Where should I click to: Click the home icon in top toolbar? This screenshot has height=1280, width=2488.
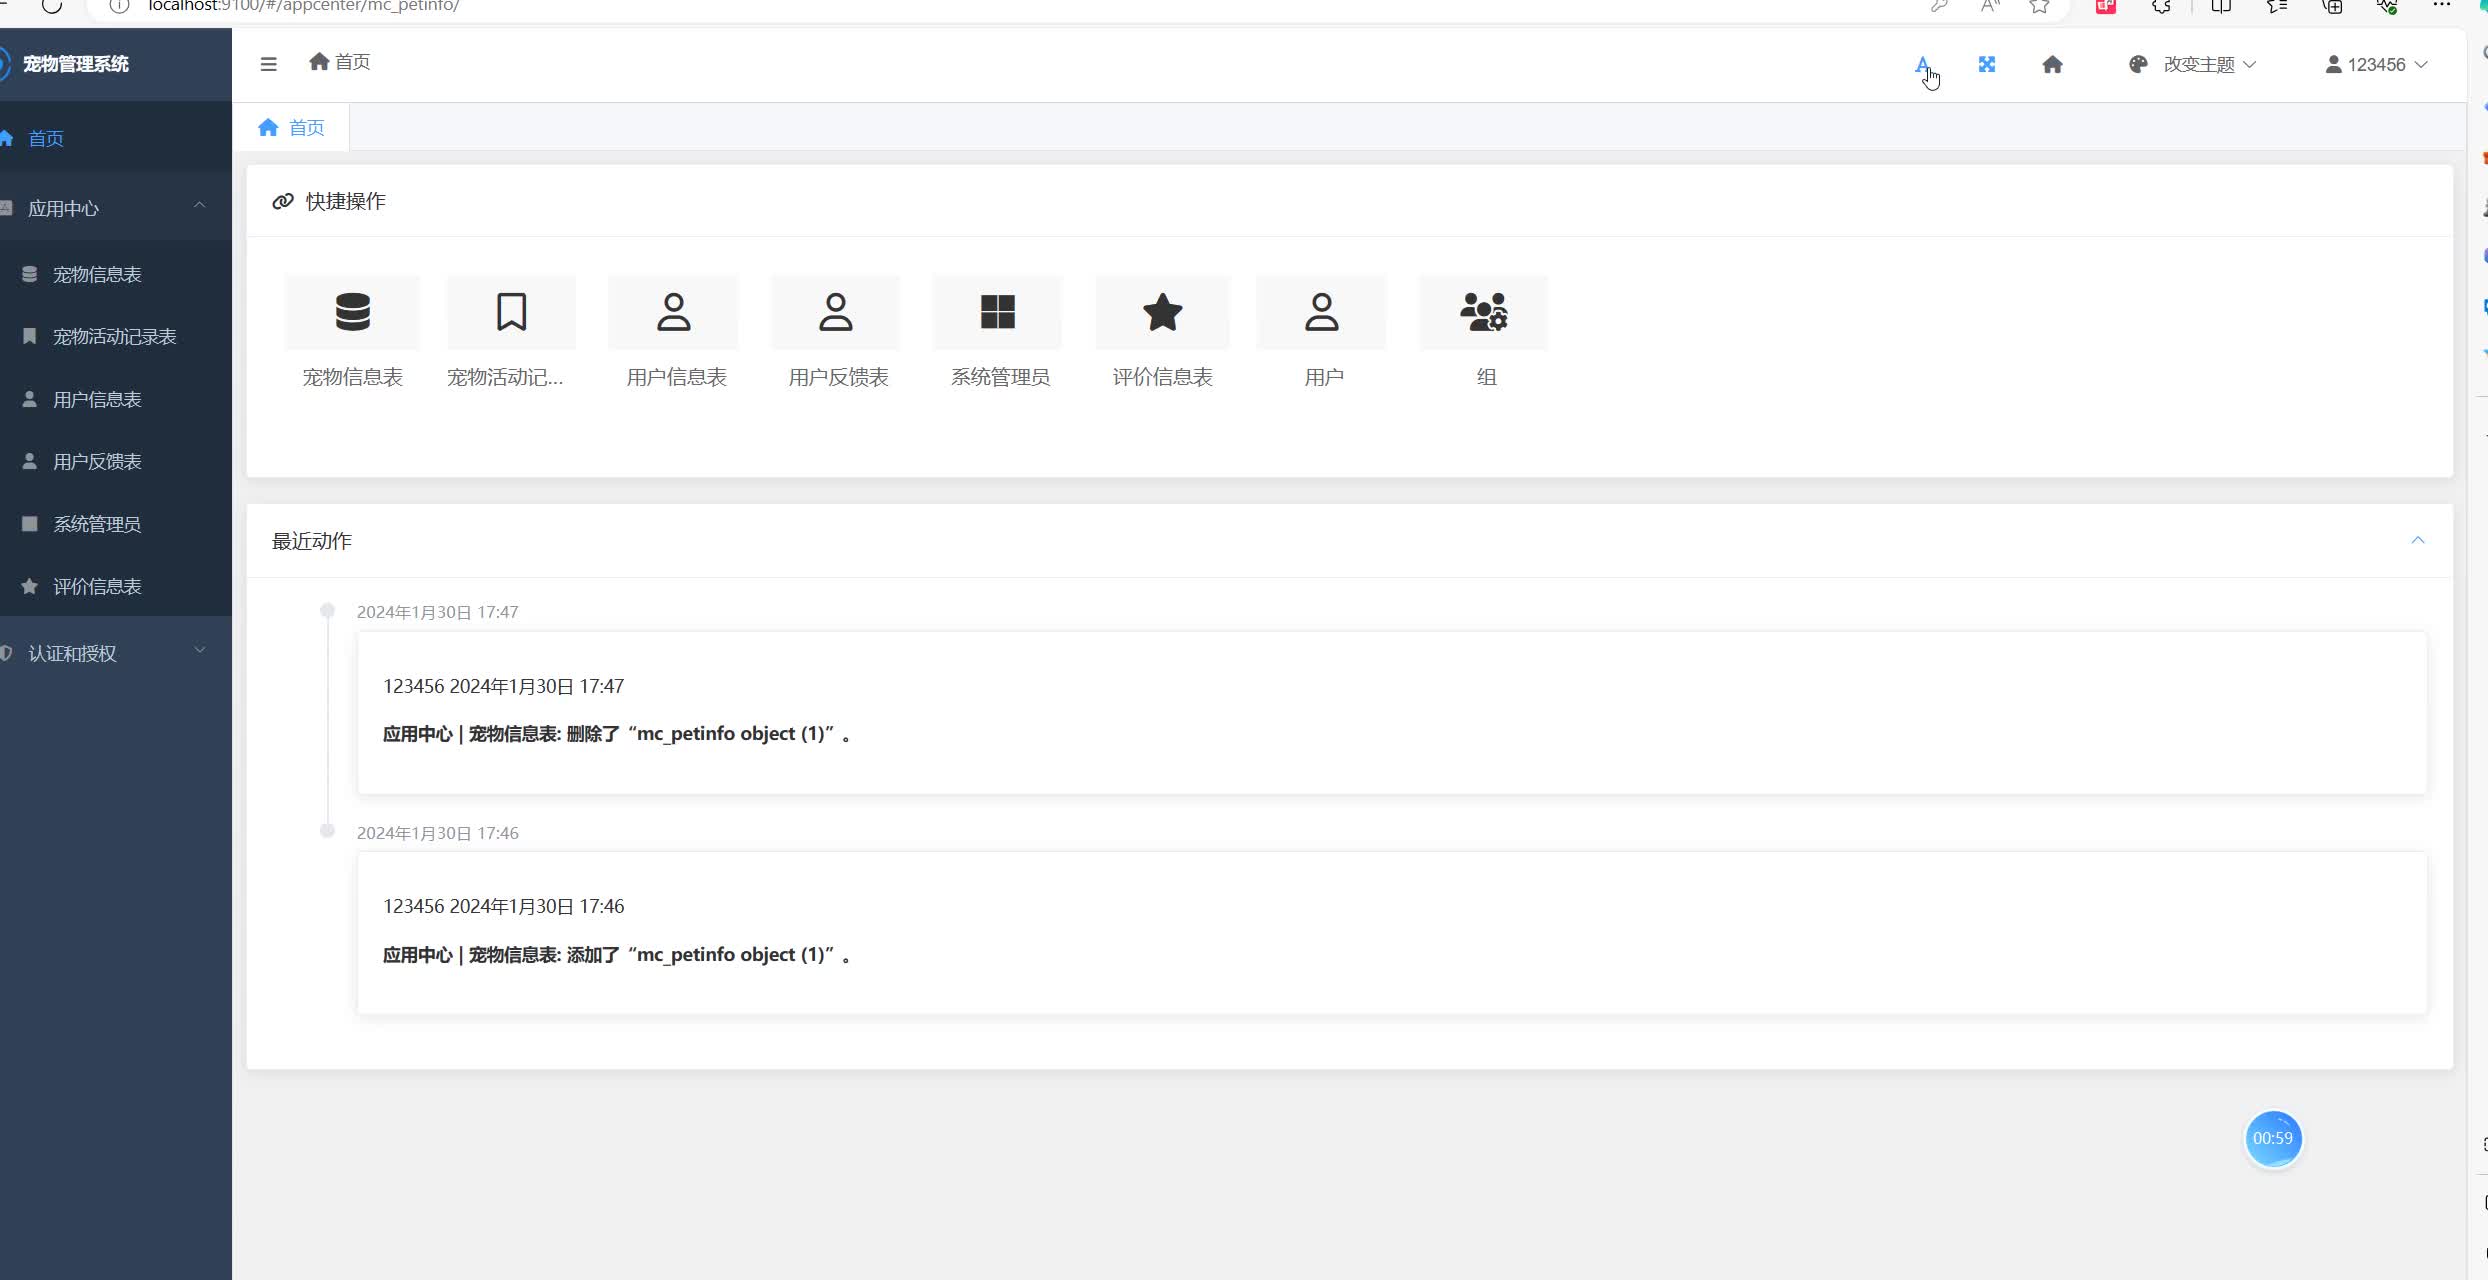point(2052,64)
